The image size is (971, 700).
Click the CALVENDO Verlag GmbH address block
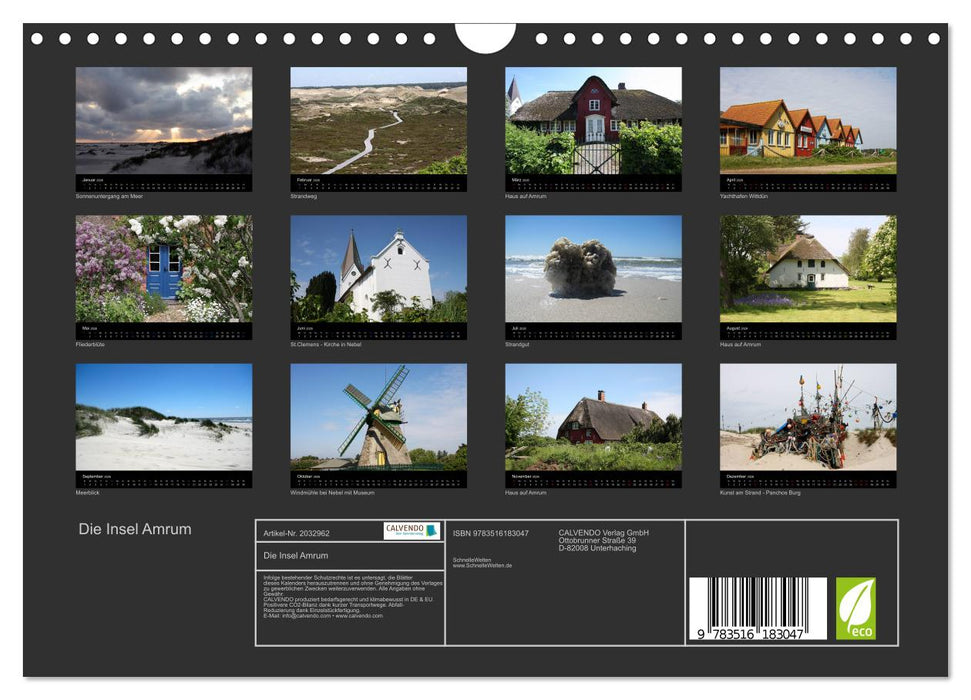coord(602,538)
